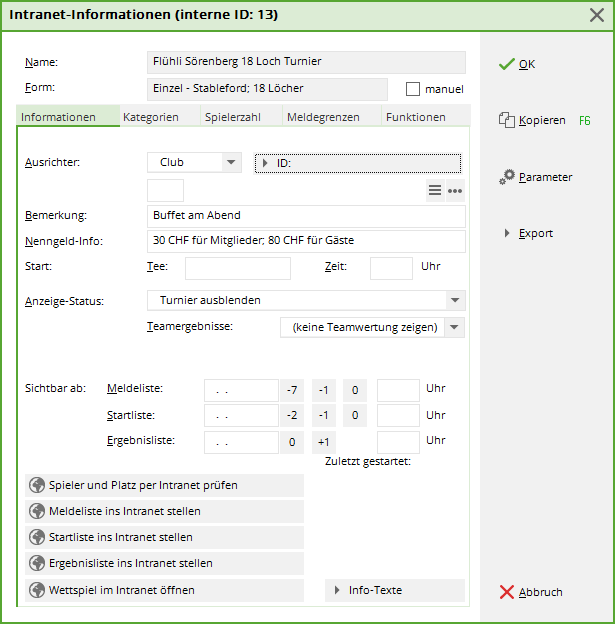Image resolution: width=615 pixels, height=624 pixels.
Task: Click the -7 button for Meldeliste
Action: click(x=292, y=389)
